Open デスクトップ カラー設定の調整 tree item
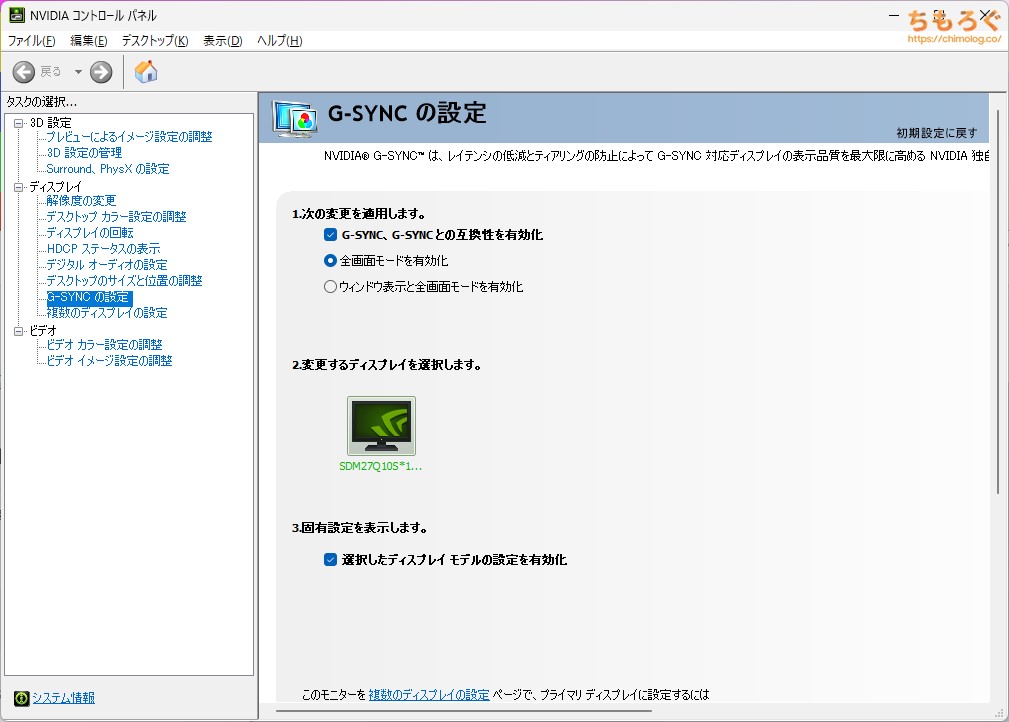The width and height of the screenshot is (1009, 722). pos(116,217)
